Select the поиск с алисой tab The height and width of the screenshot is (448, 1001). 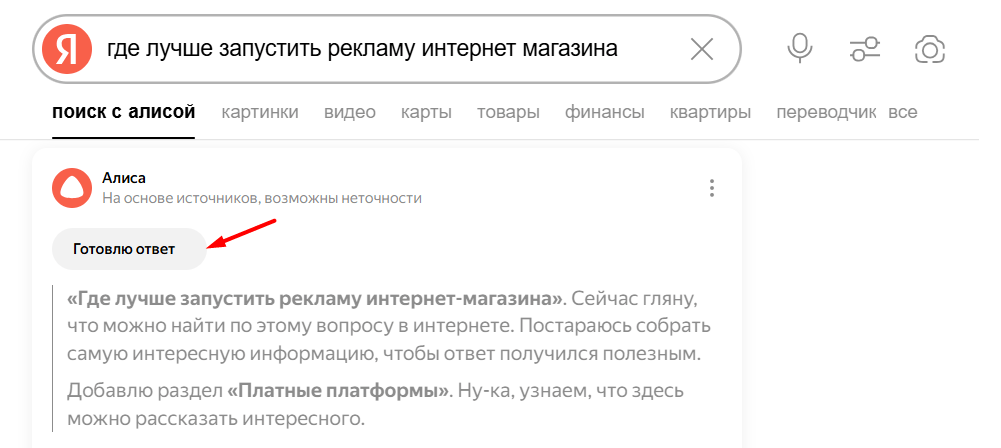[x=124, y=112]
